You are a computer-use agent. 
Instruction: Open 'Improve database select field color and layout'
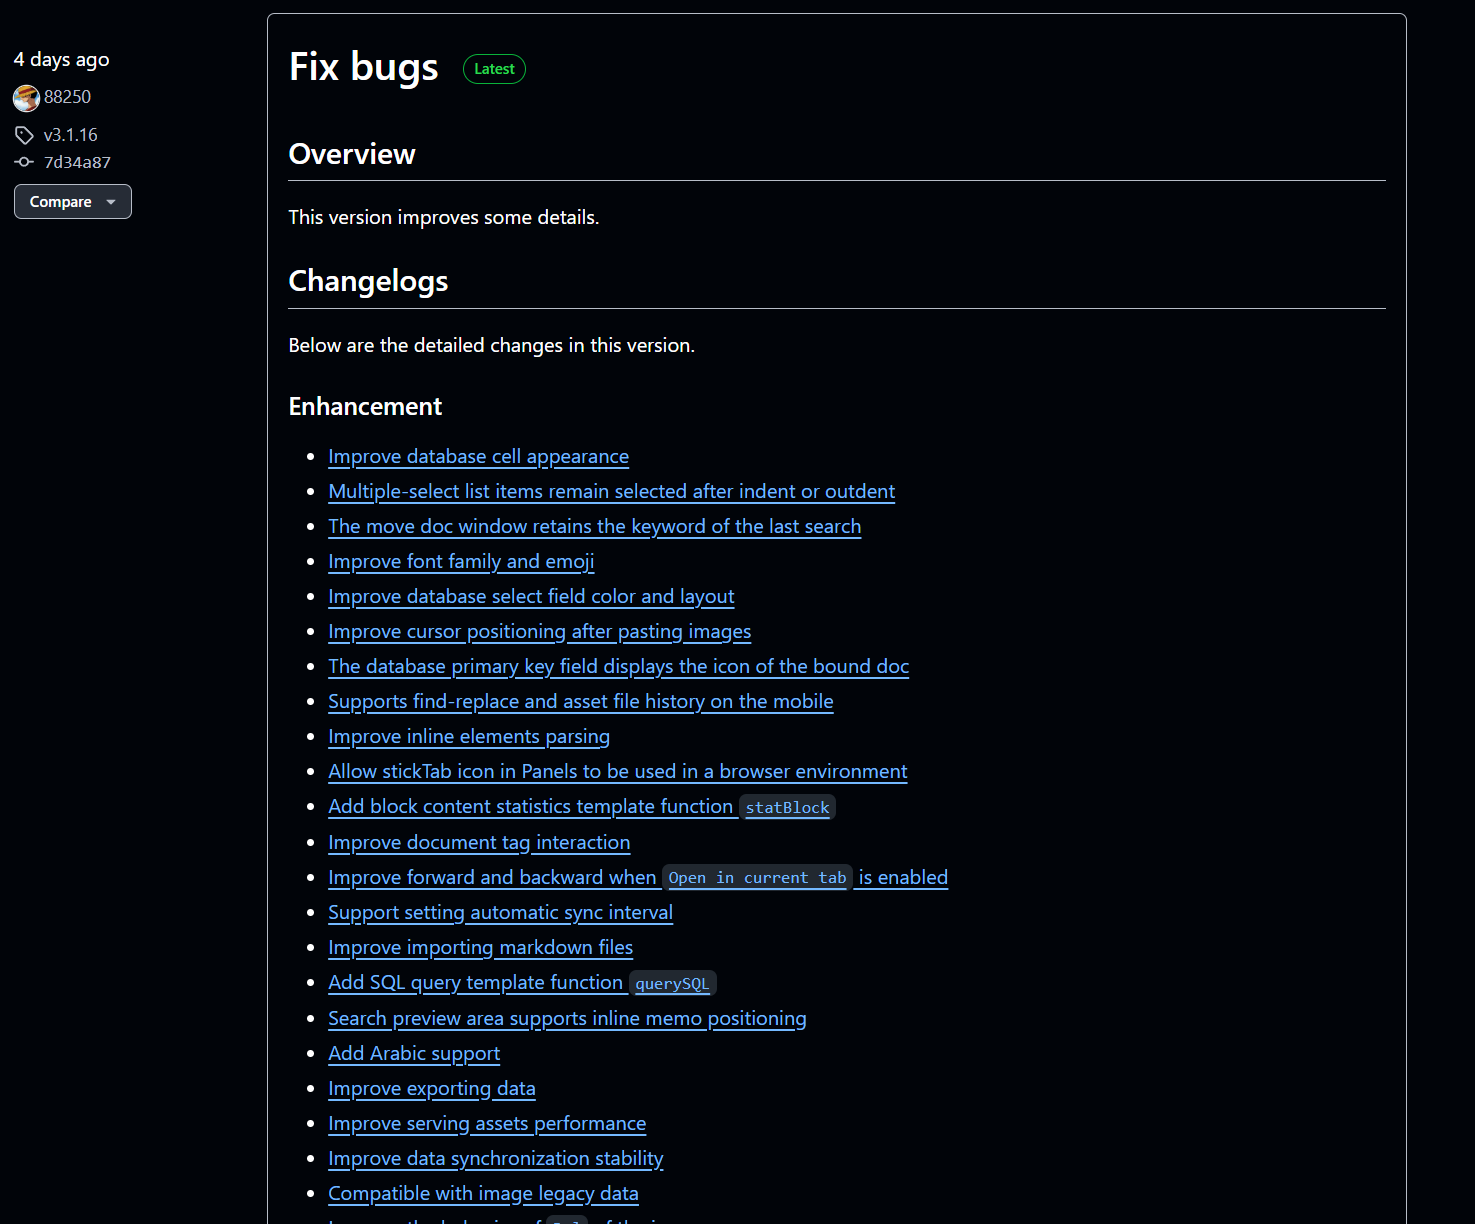click(x=531, y=597)
